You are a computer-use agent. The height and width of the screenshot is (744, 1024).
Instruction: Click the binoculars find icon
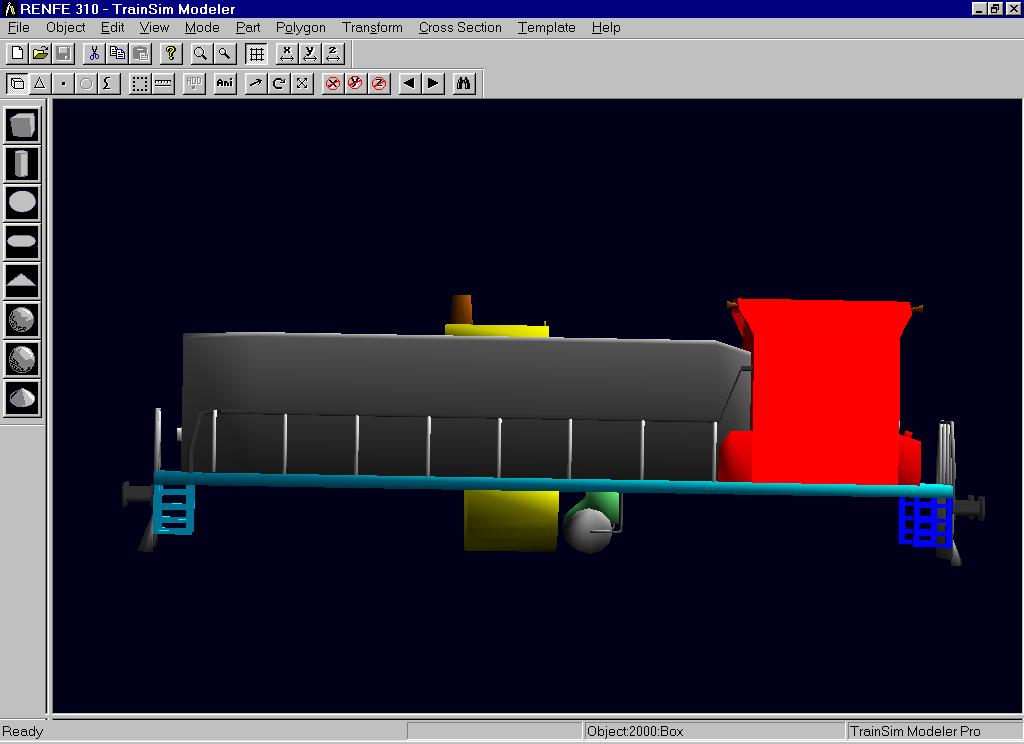point(463,84)
